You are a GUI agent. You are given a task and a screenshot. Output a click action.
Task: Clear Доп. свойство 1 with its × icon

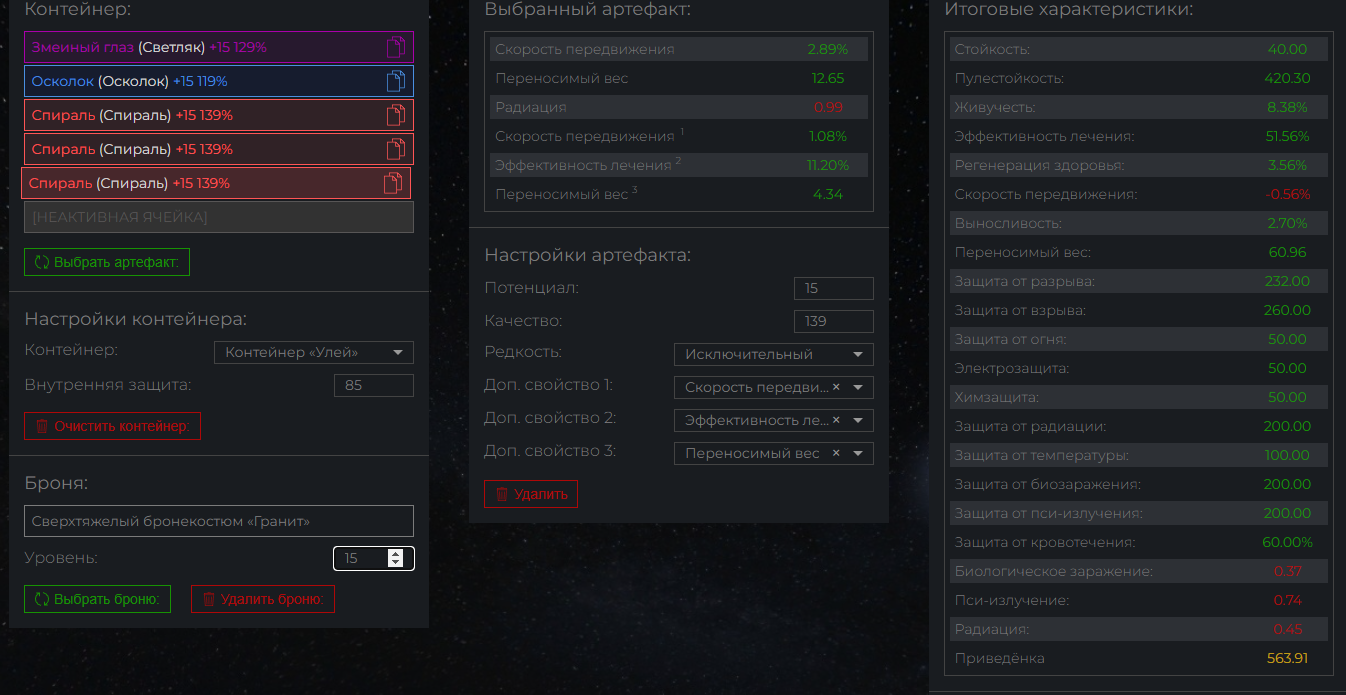click(x=836, y=387)
